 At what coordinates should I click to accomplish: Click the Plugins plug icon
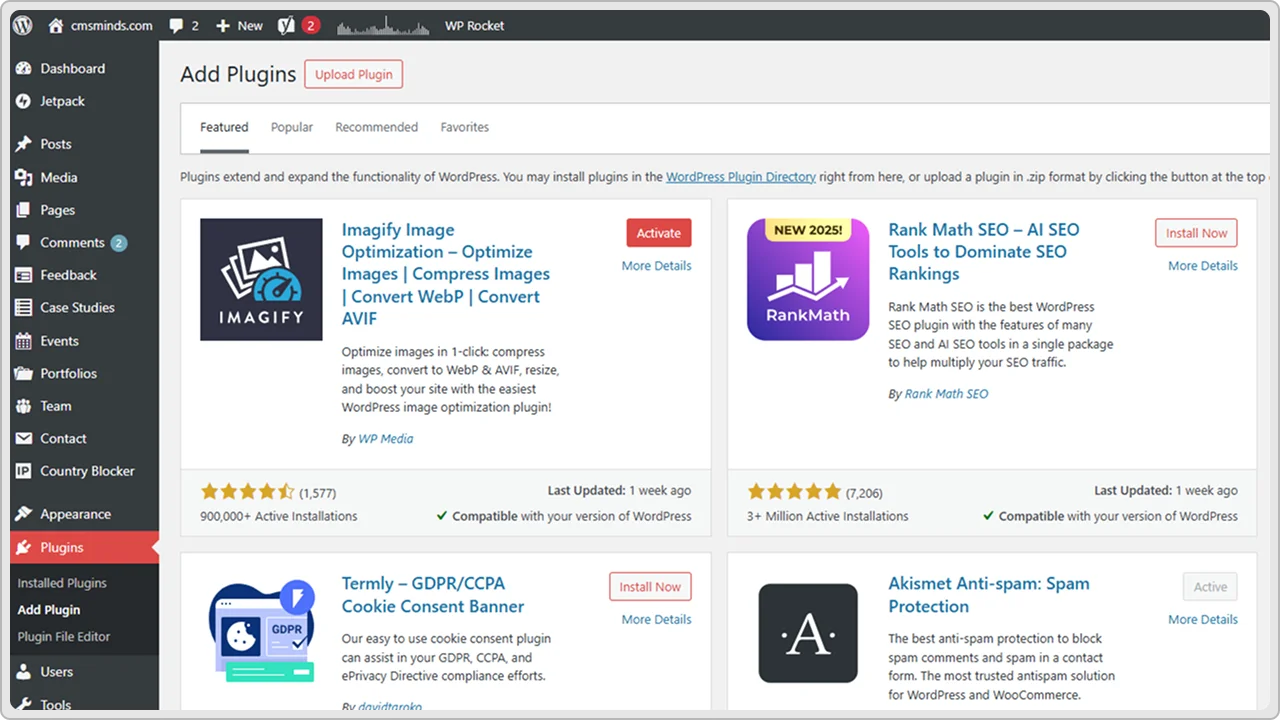(x=24, y=547)
